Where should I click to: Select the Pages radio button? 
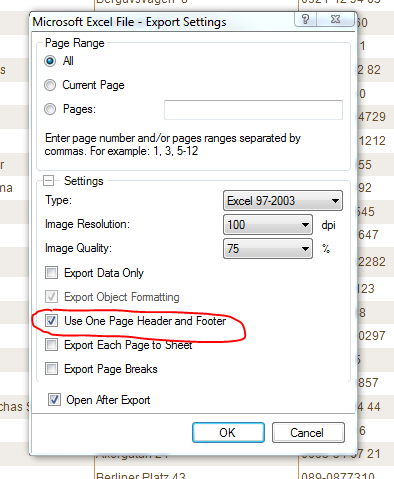[50, 109]
